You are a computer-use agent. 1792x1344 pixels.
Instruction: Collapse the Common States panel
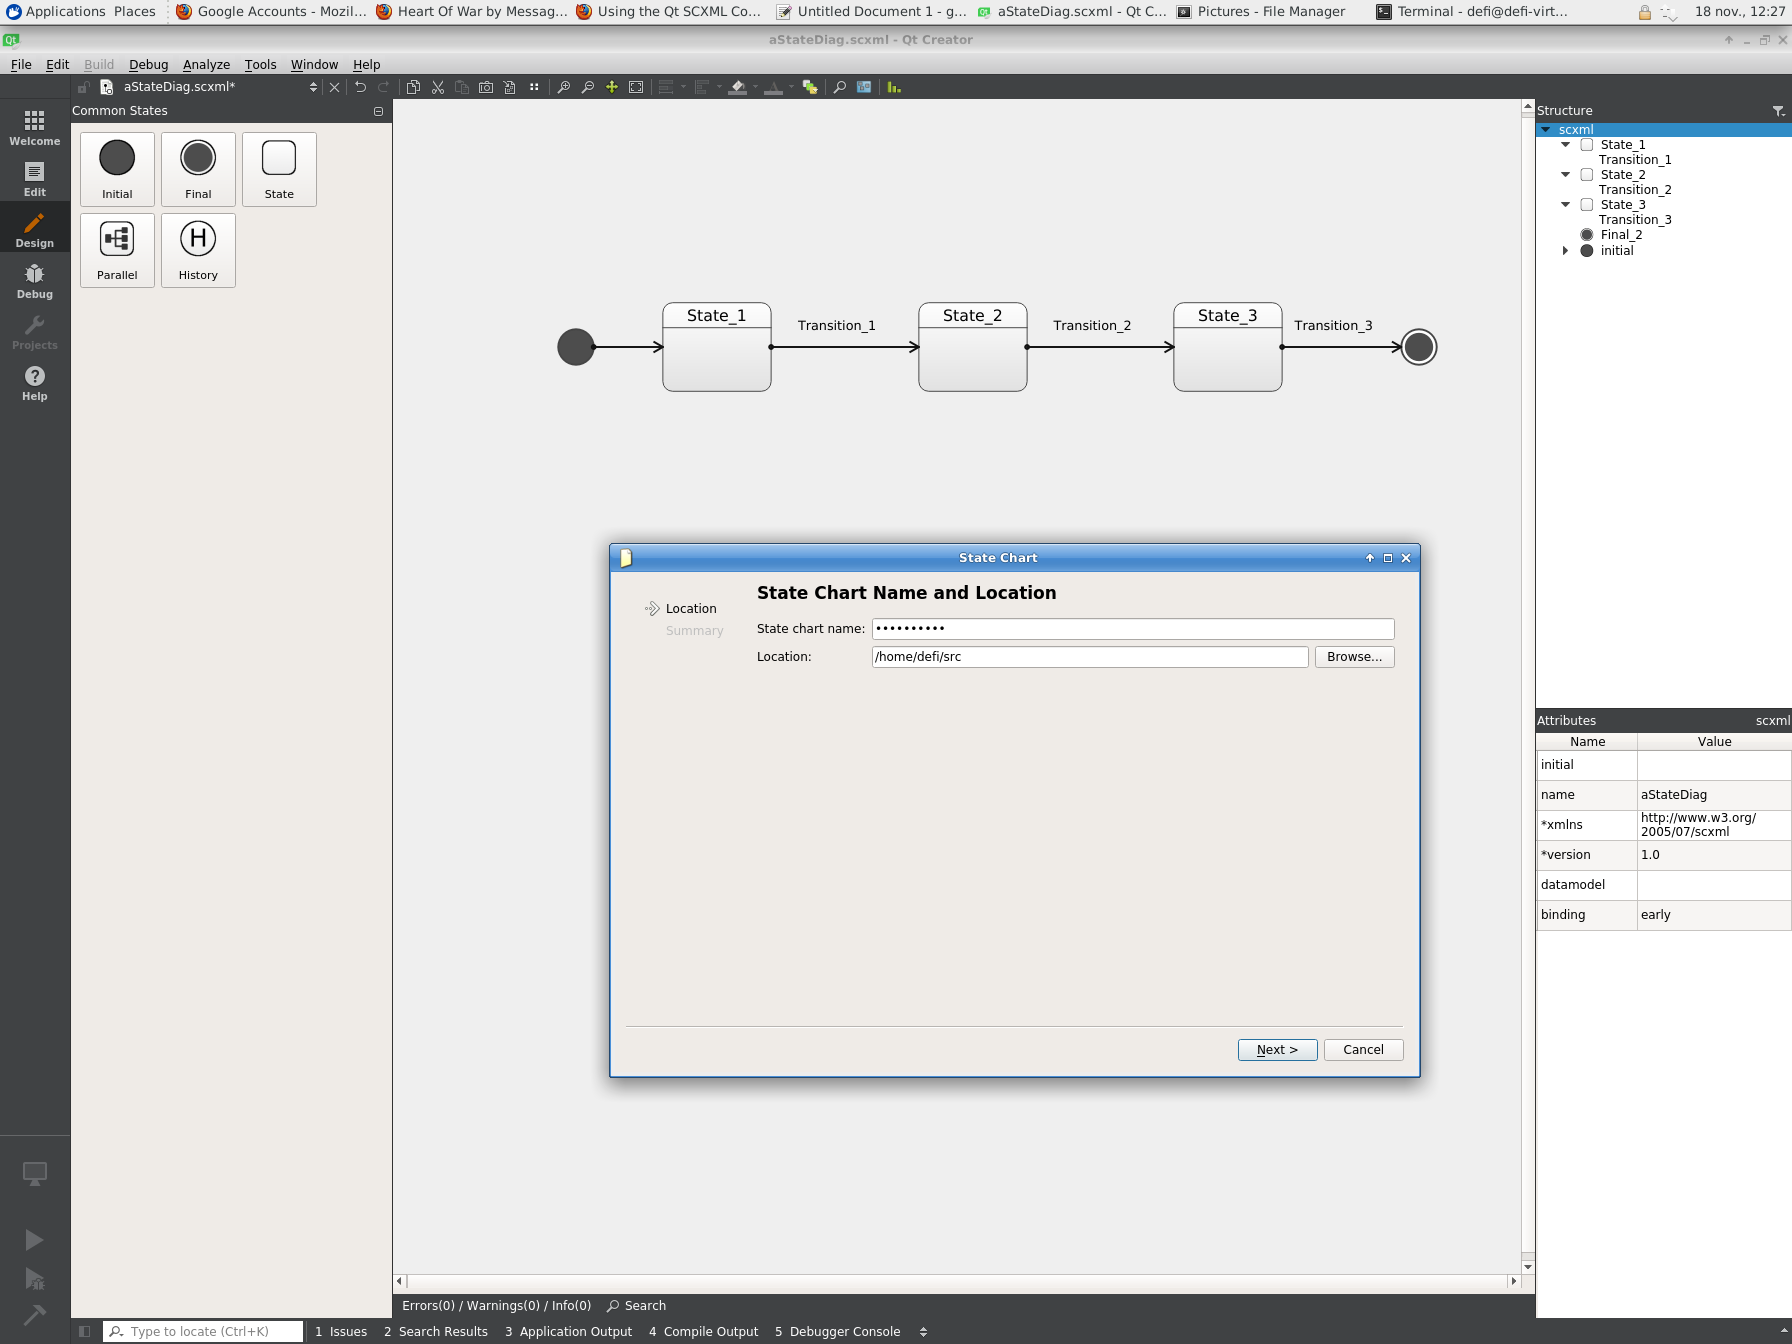click(378, 111)
